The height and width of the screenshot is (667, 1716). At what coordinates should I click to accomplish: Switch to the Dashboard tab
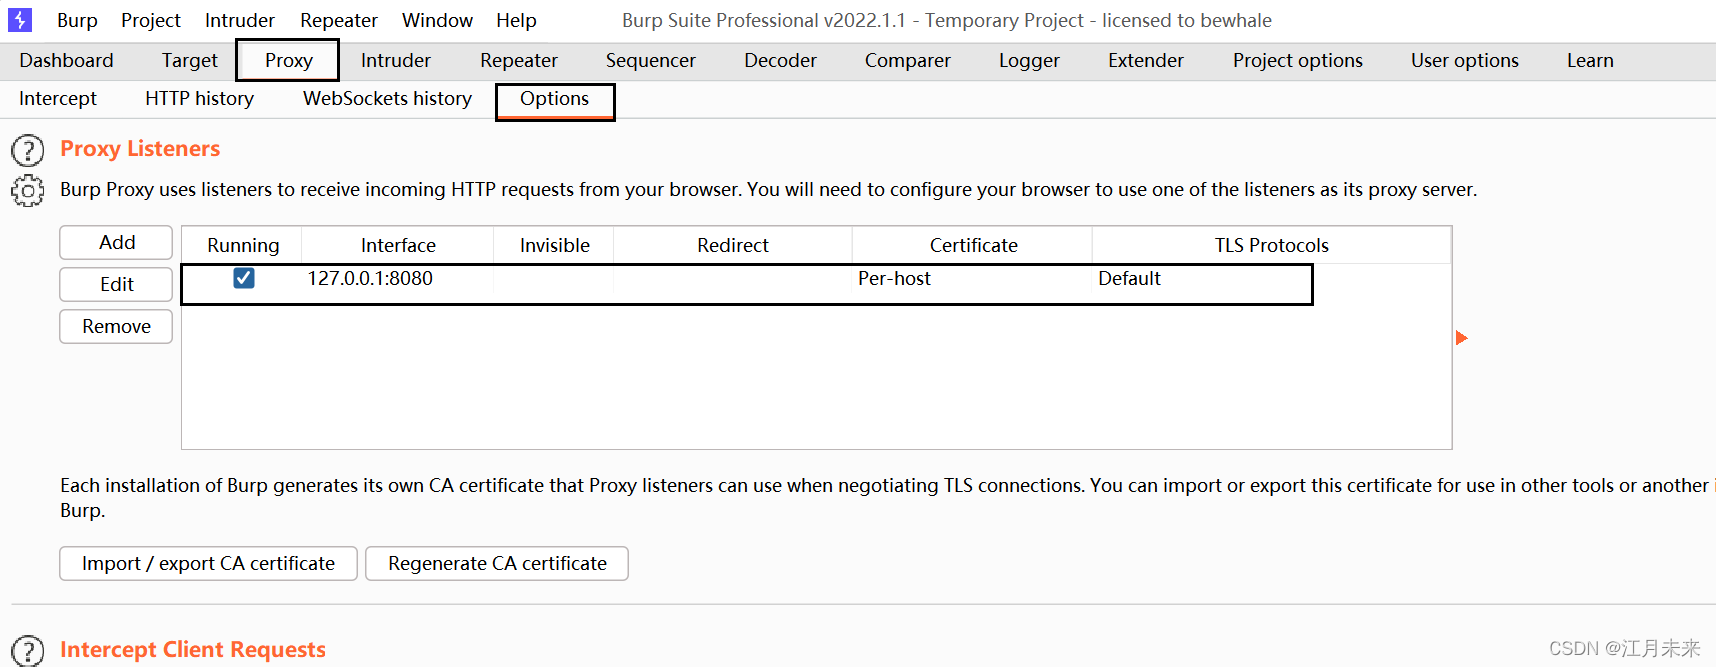coord(66,60)
